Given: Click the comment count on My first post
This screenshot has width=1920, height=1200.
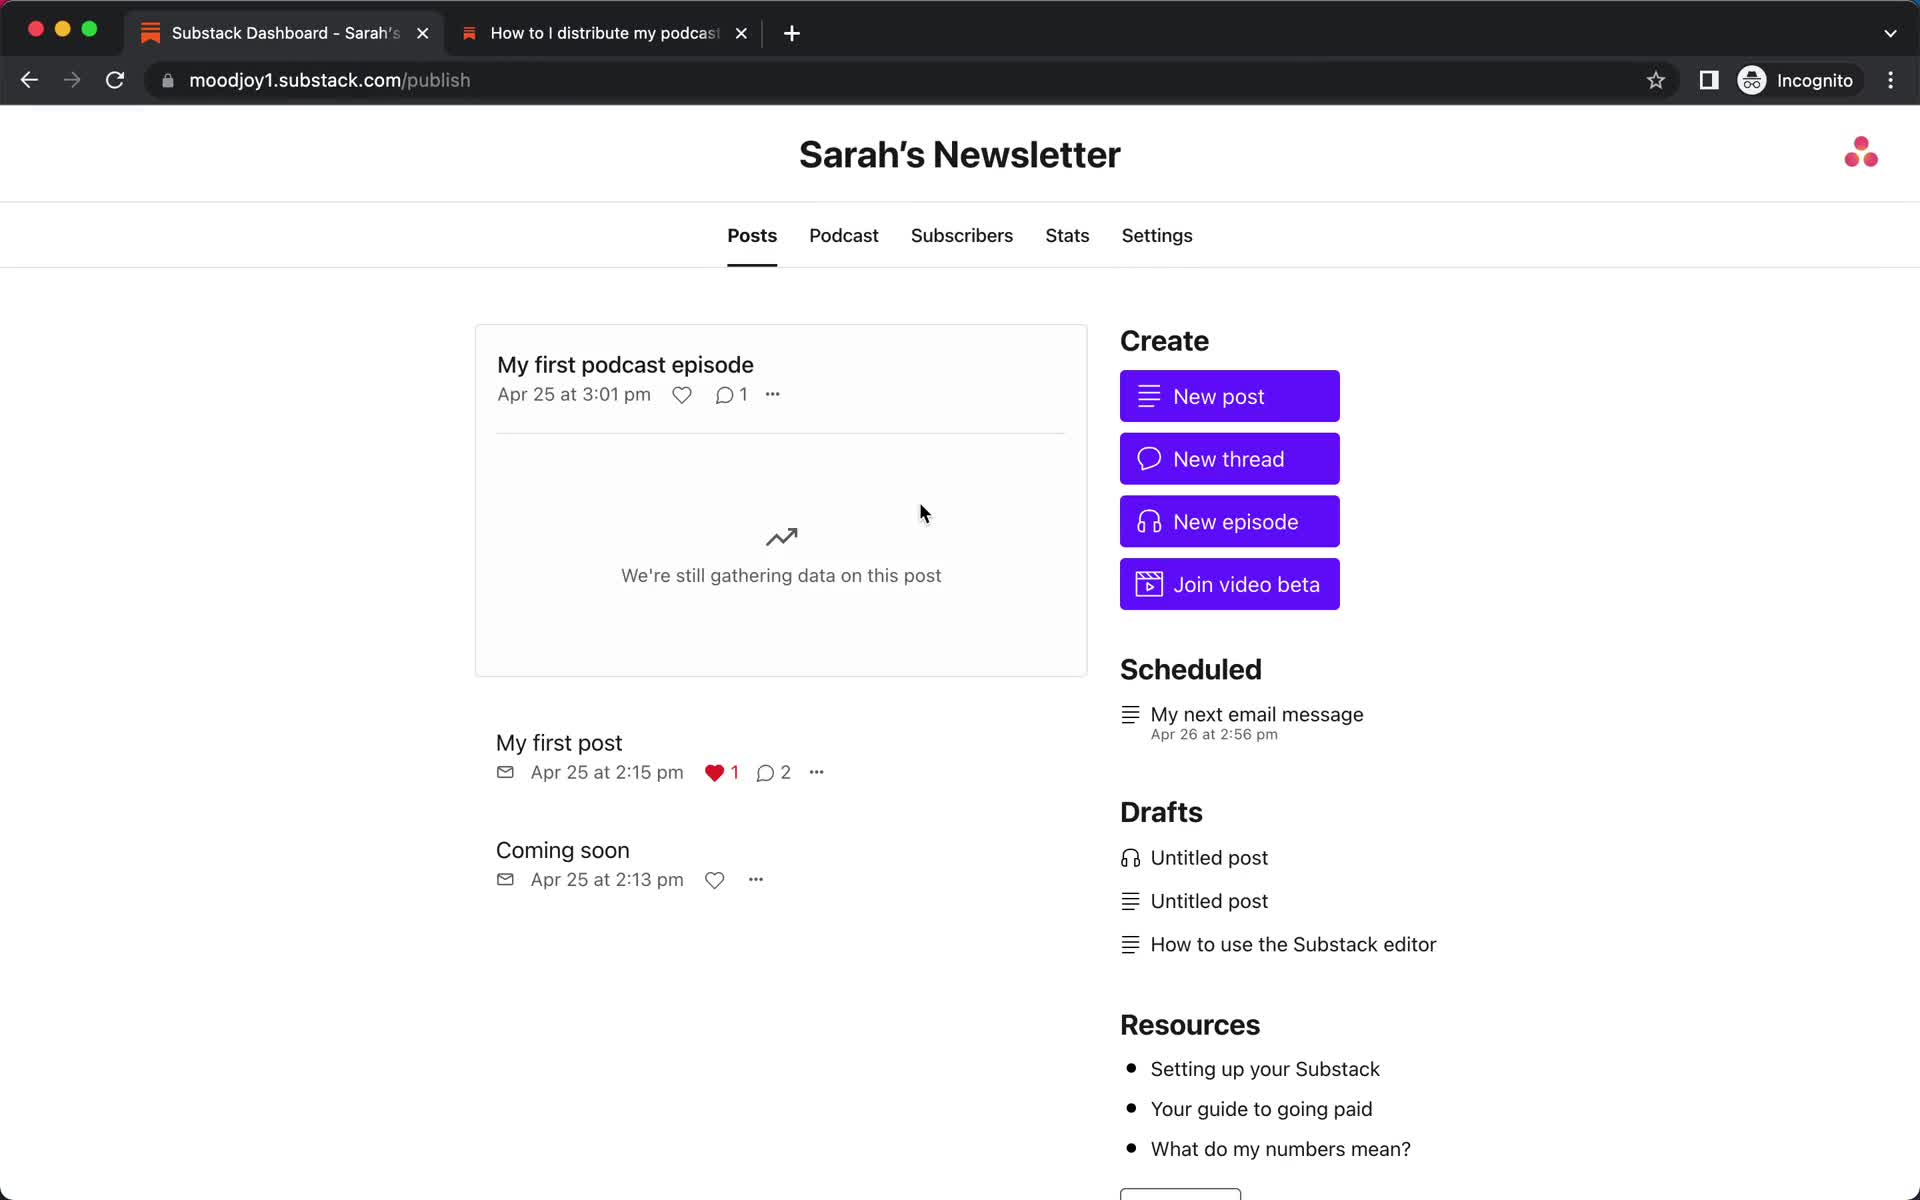Looking at the screenshot, I should 774,771.
